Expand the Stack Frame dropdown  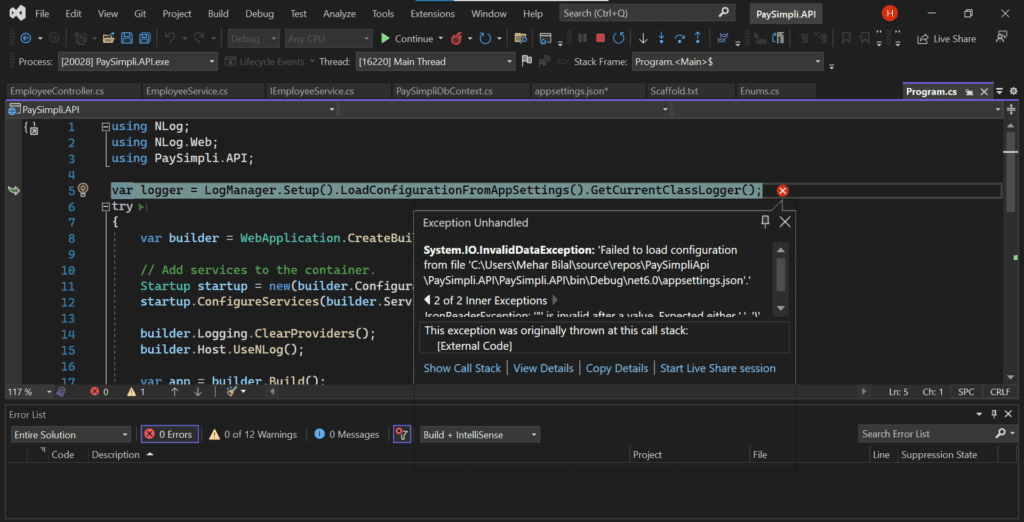click(x=817, y=62)
